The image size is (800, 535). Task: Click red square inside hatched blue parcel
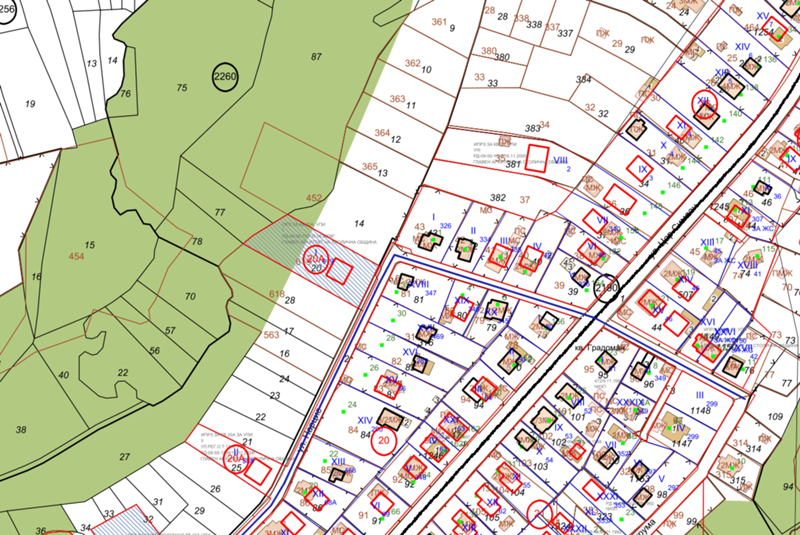(x=339, y=271)
